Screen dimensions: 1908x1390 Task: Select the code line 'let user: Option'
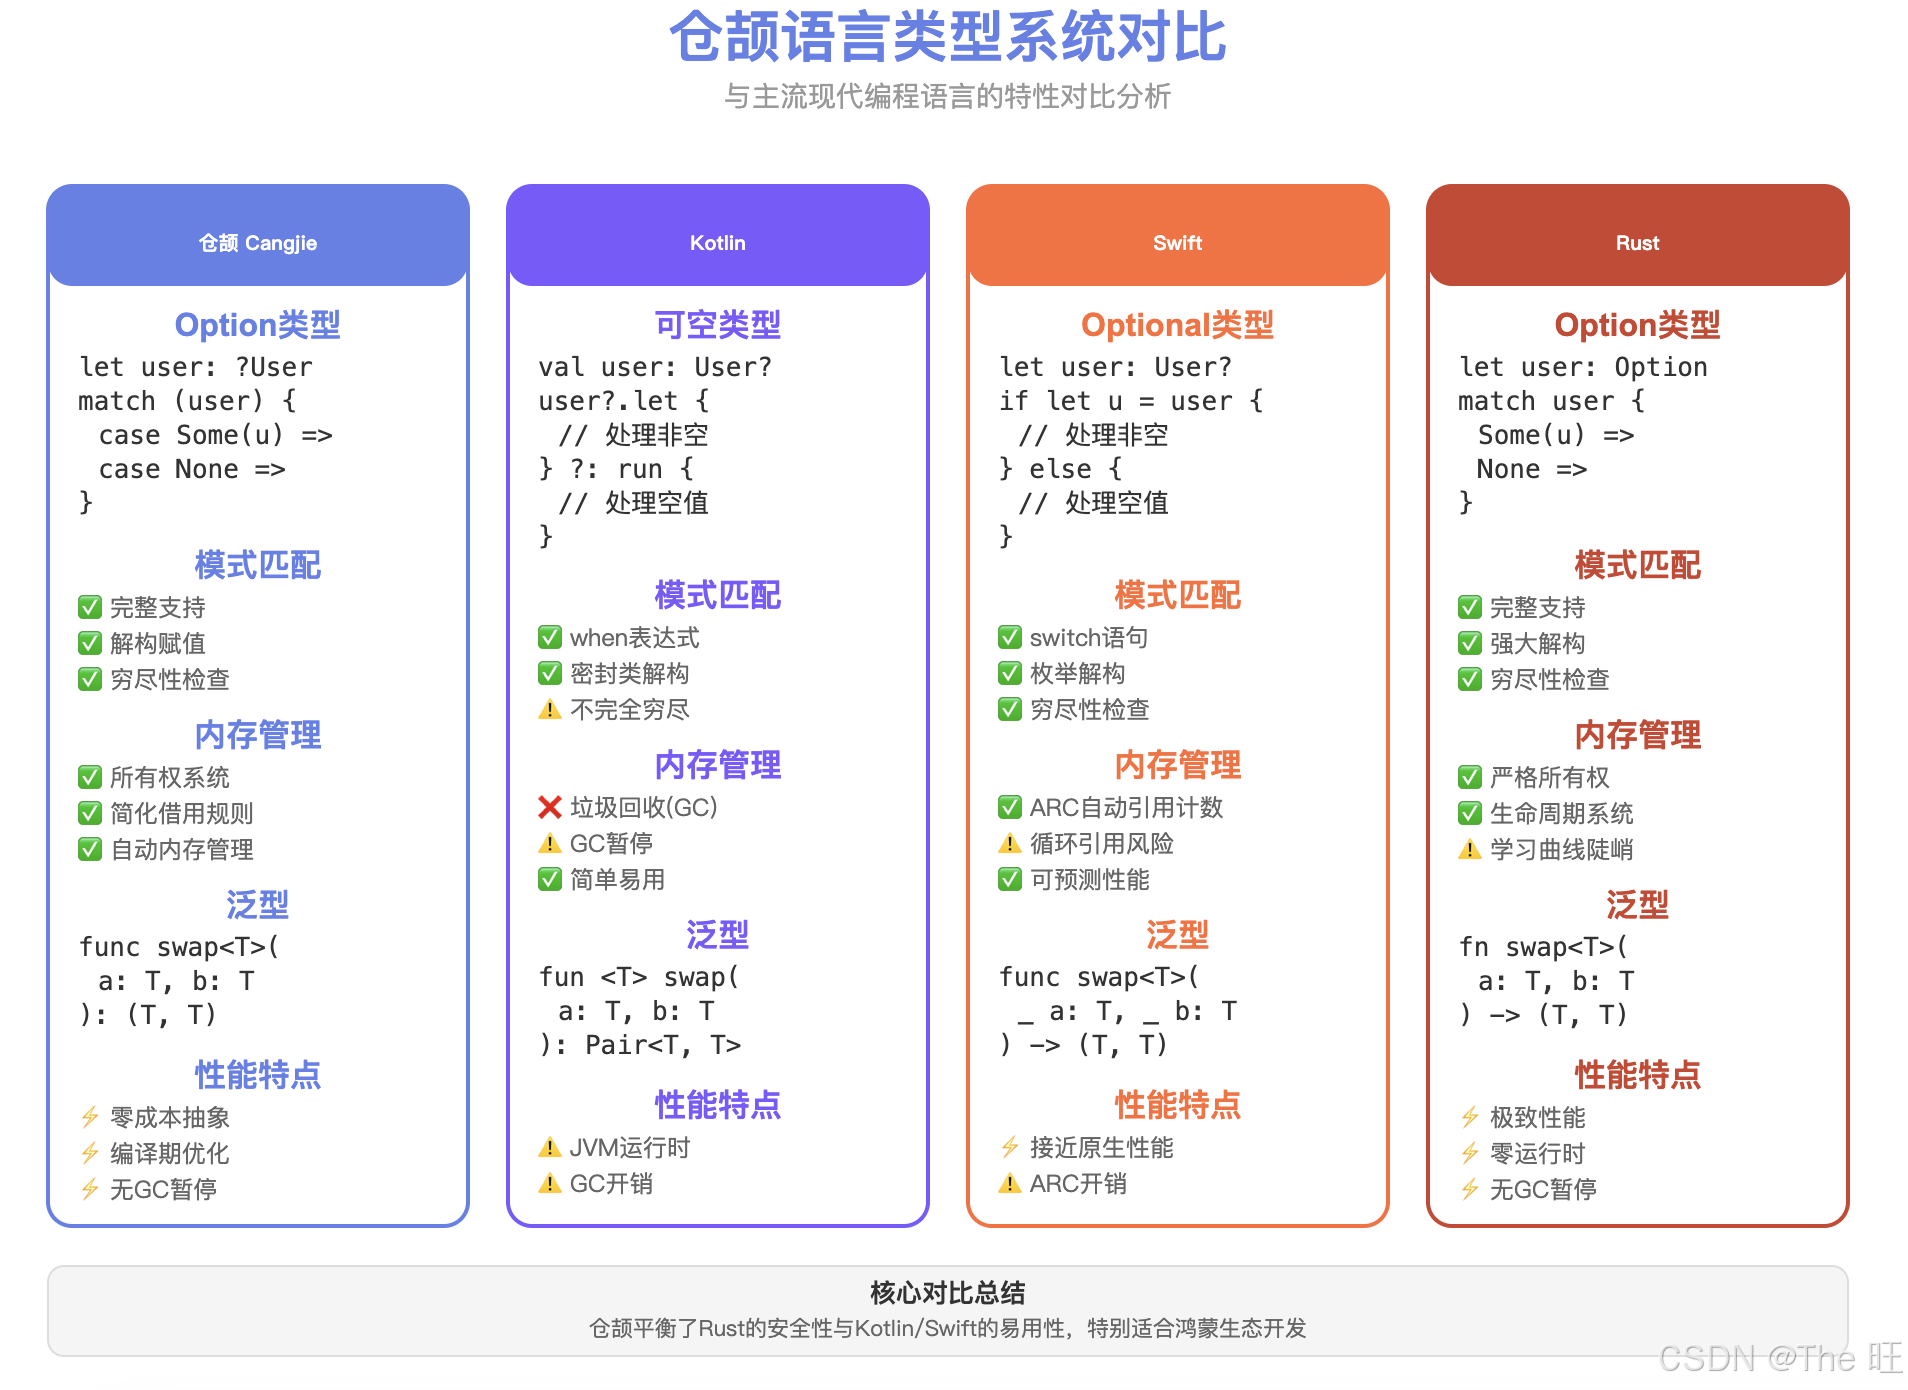tap(1584, 367)
